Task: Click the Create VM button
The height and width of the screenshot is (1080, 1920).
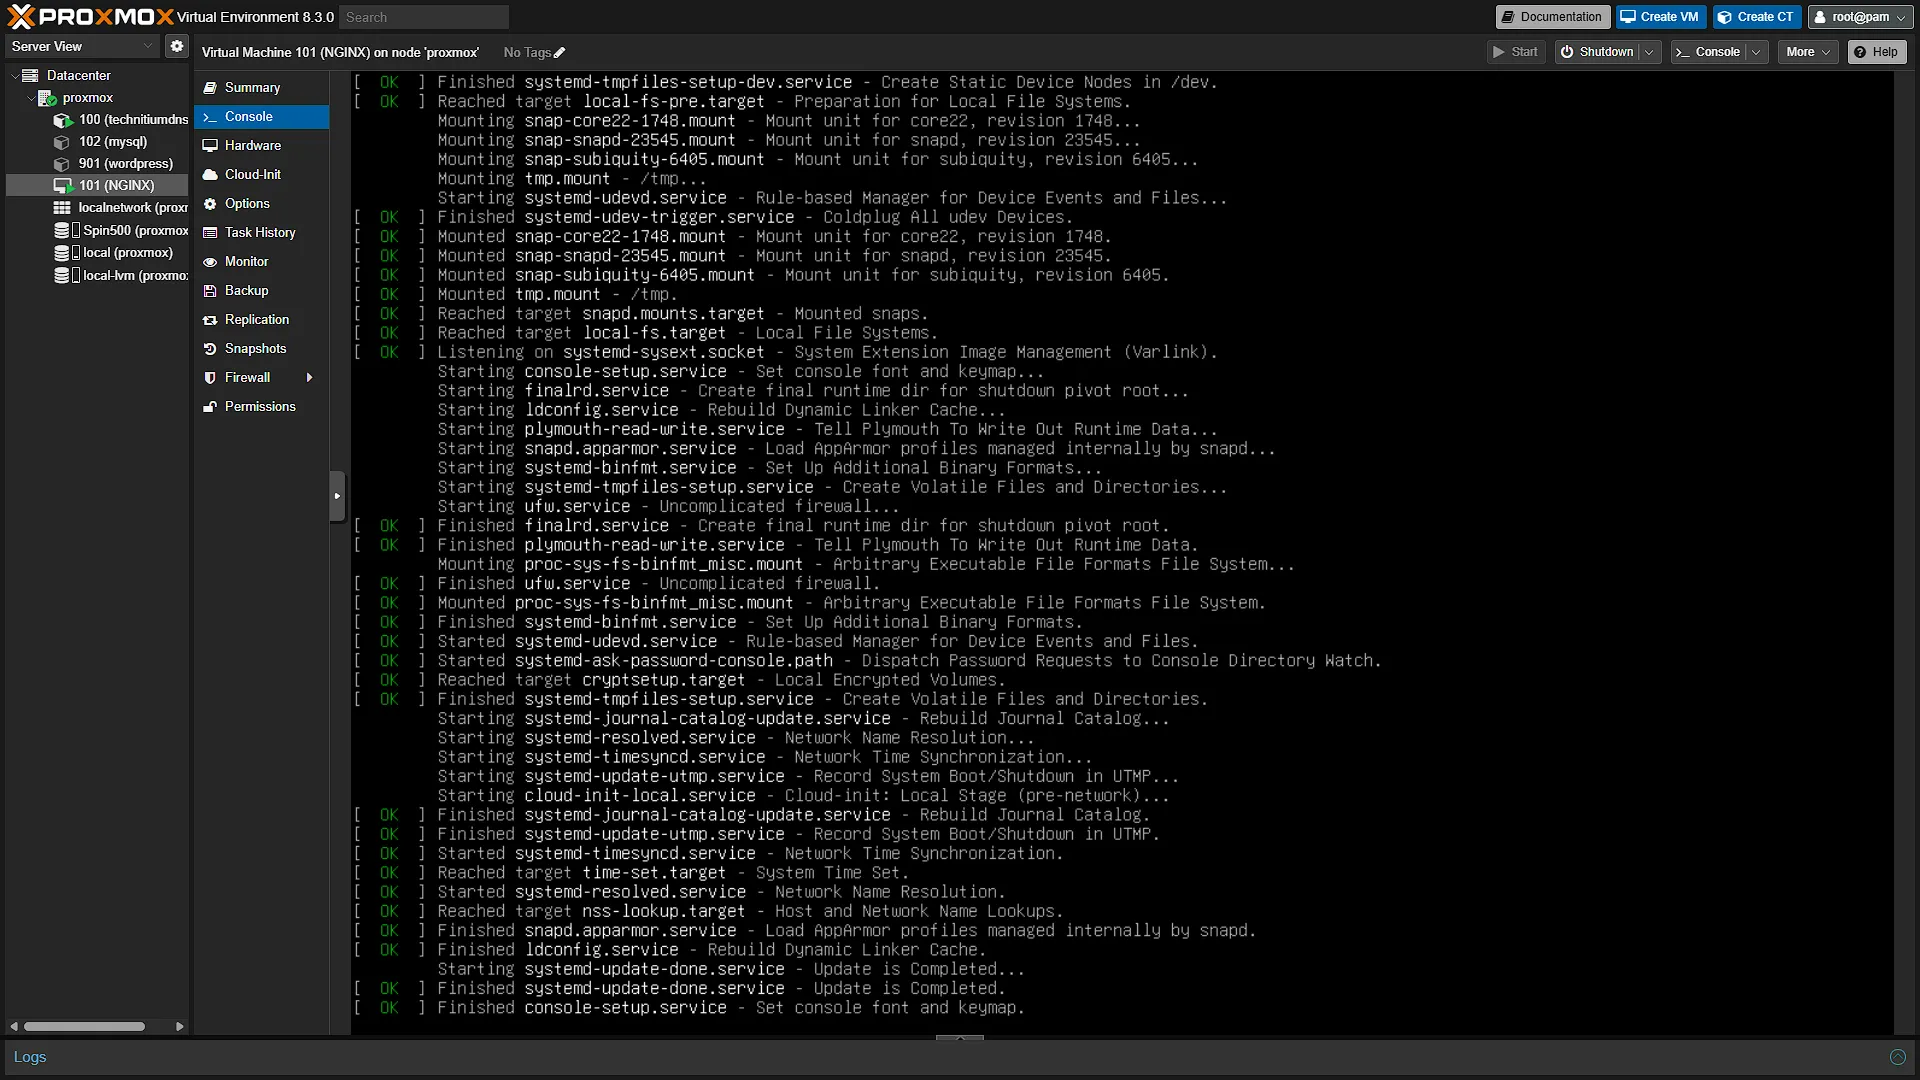Action: point(1660,17)
